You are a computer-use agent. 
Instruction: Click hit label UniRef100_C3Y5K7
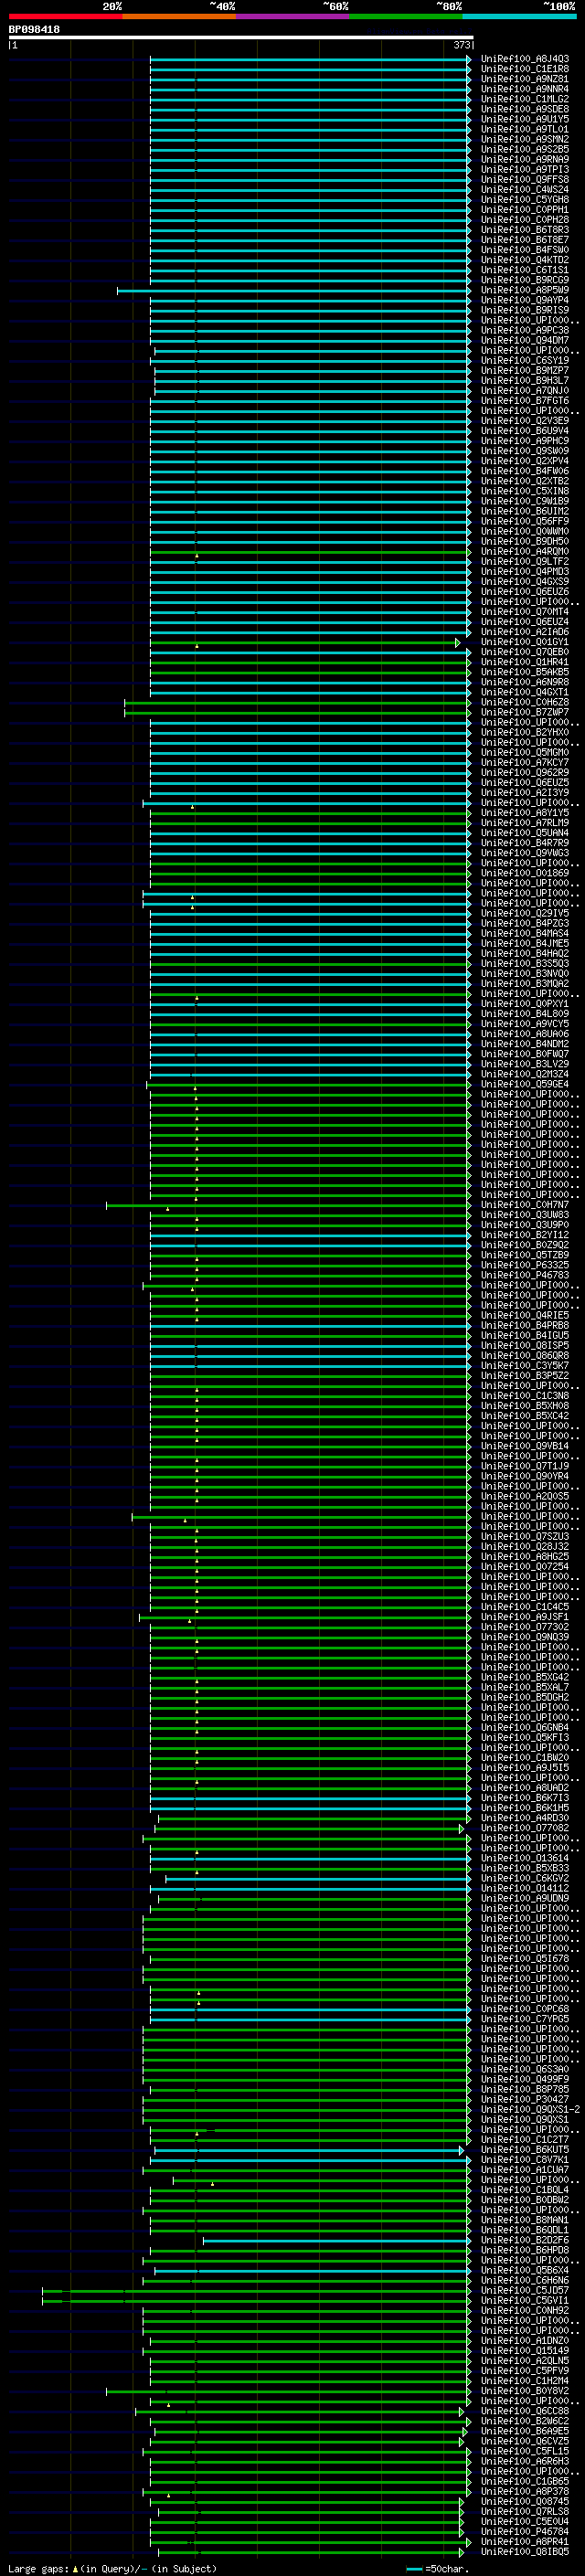click(x=525, y=1366)
